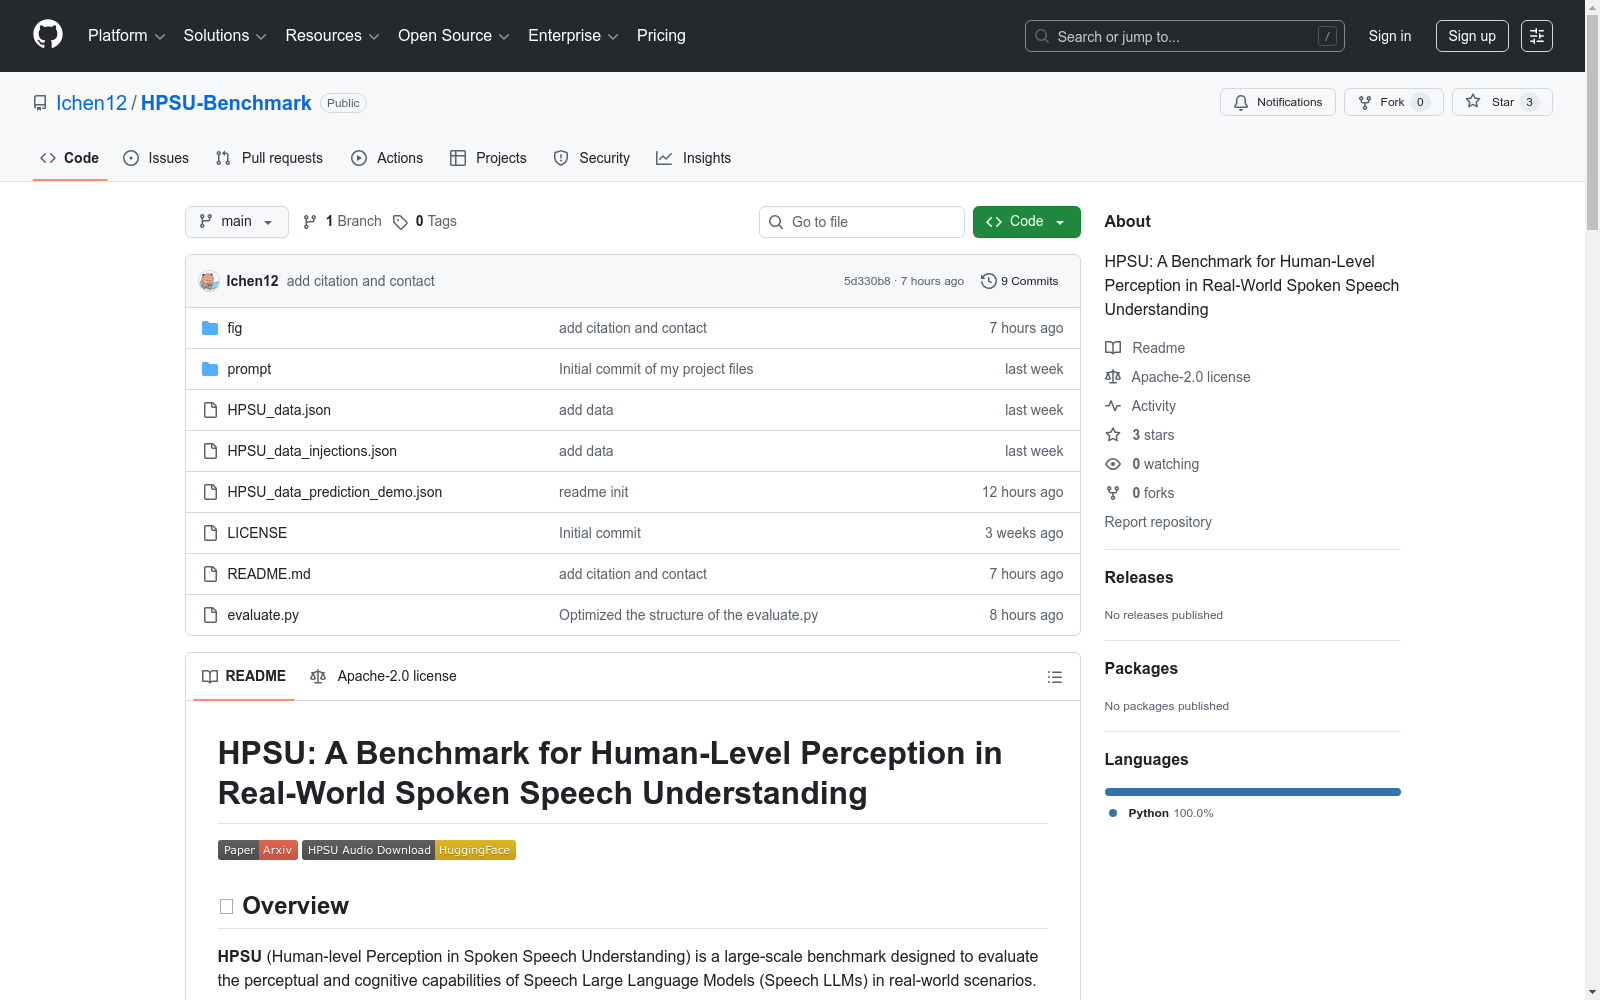The height and width of the screenshot is (1000, 1600).
Task: Open the Security tab
Action: (592, 158)
